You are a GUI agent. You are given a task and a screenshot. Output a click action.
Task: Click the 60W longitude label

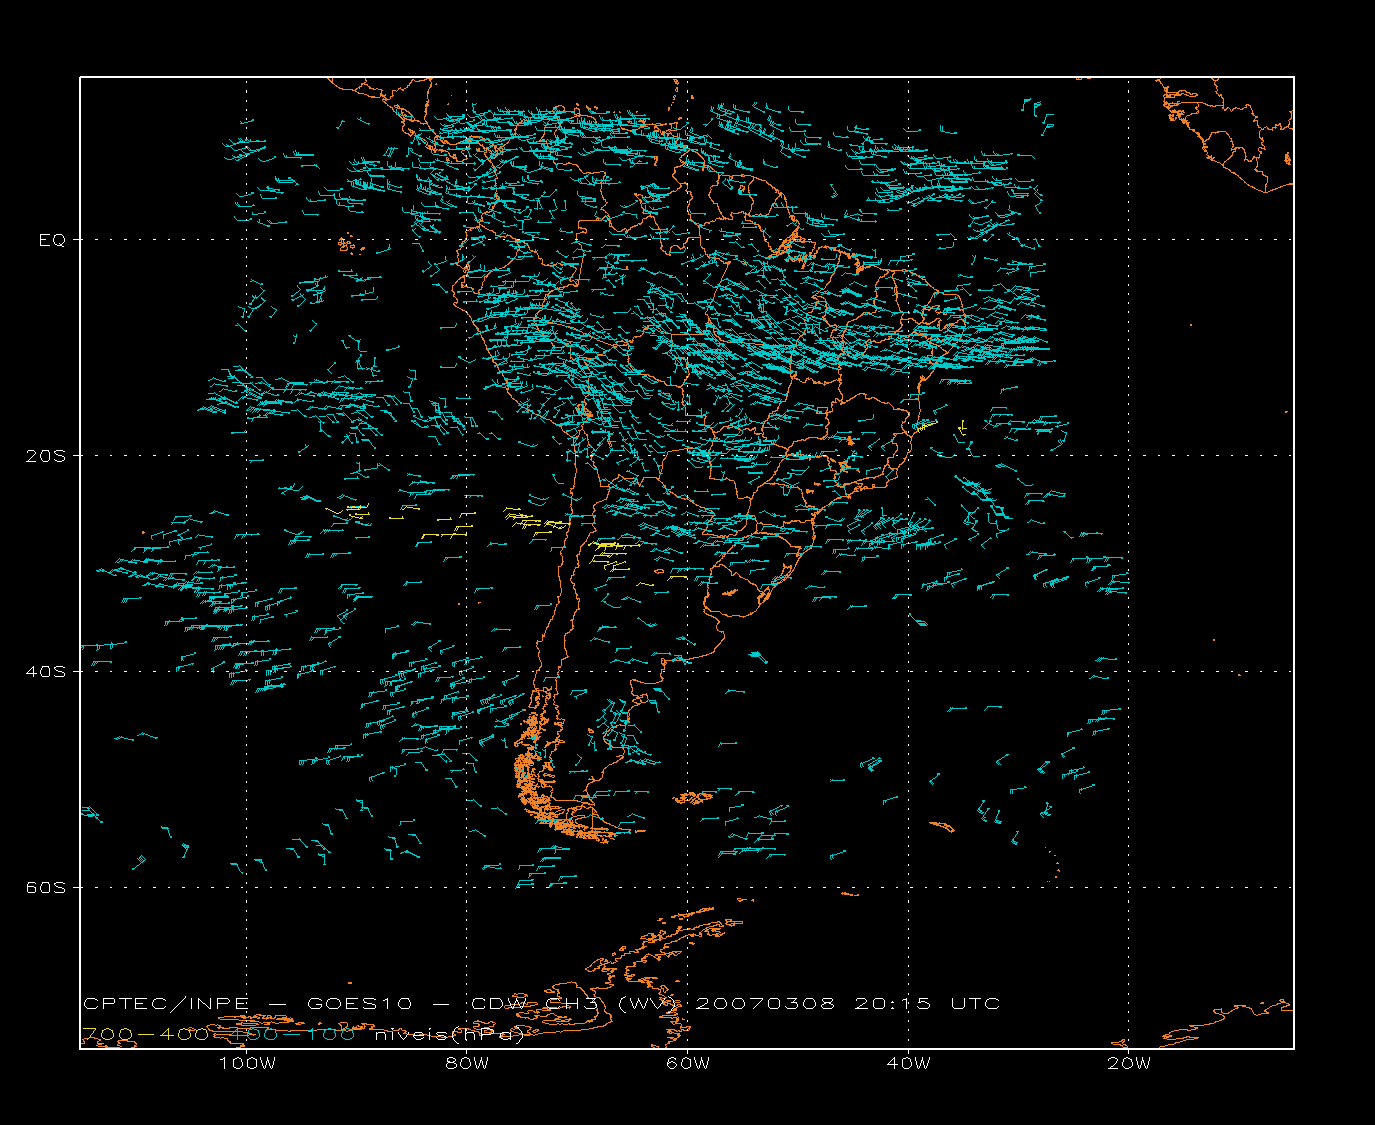click(688, 1063)
